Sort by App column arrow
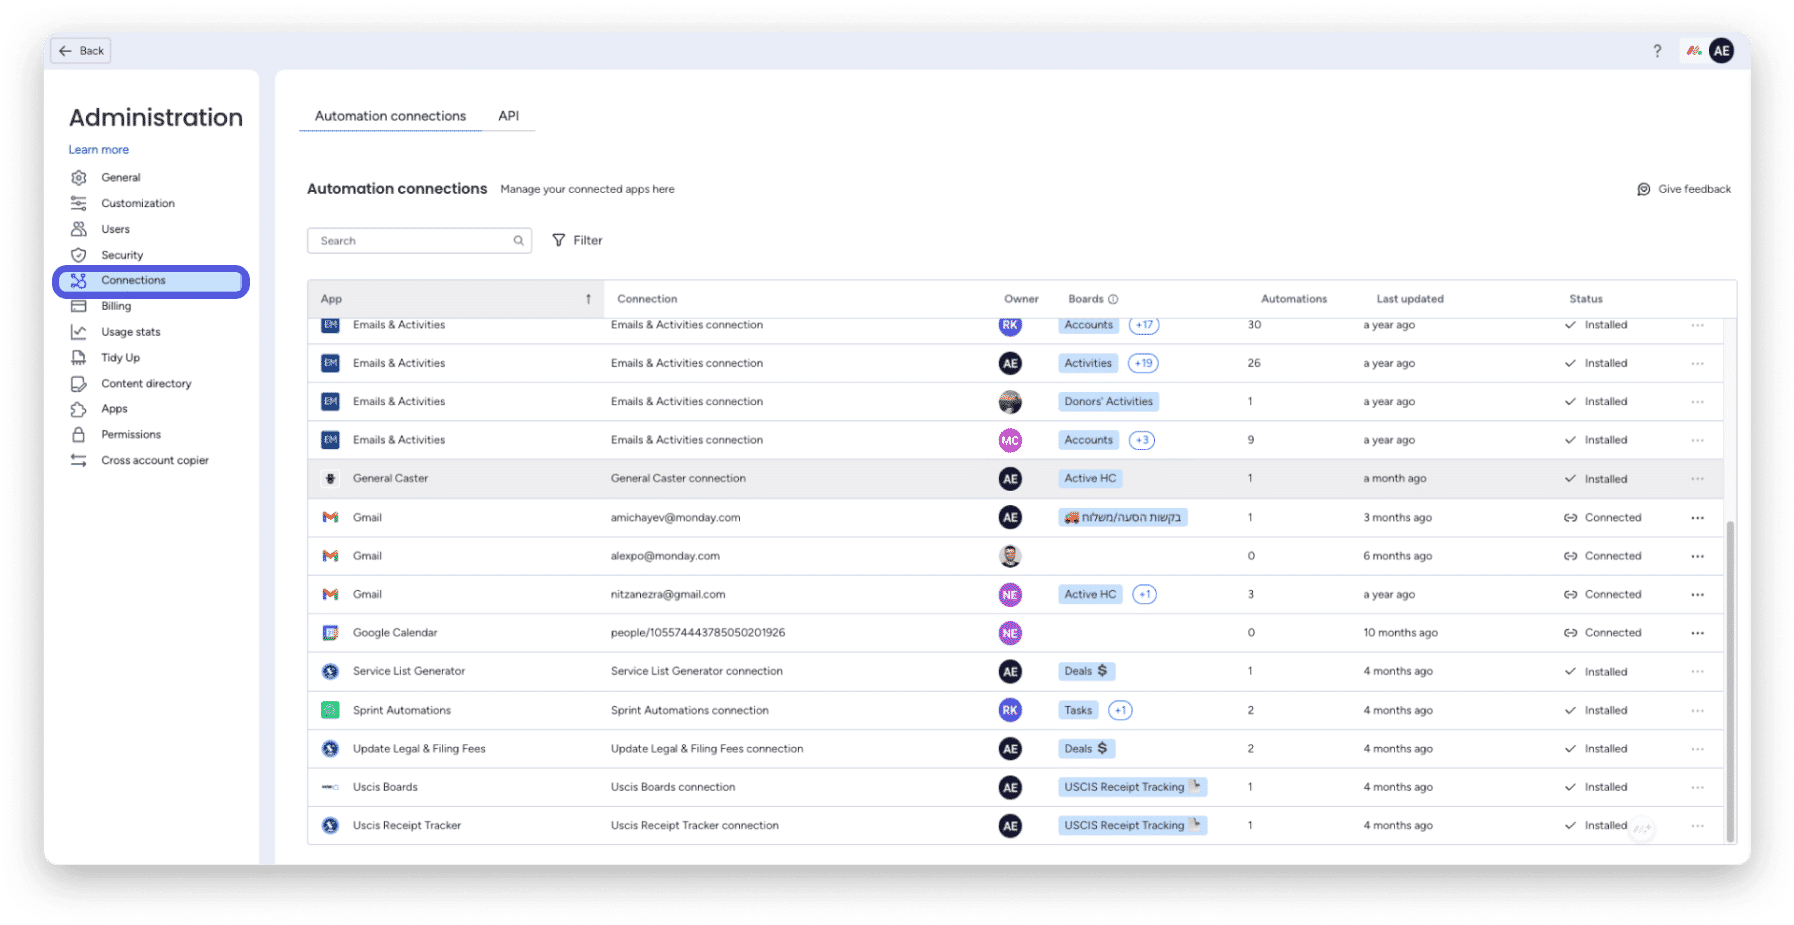This screenshot has width=1794, height=925. tap(588, 299)
